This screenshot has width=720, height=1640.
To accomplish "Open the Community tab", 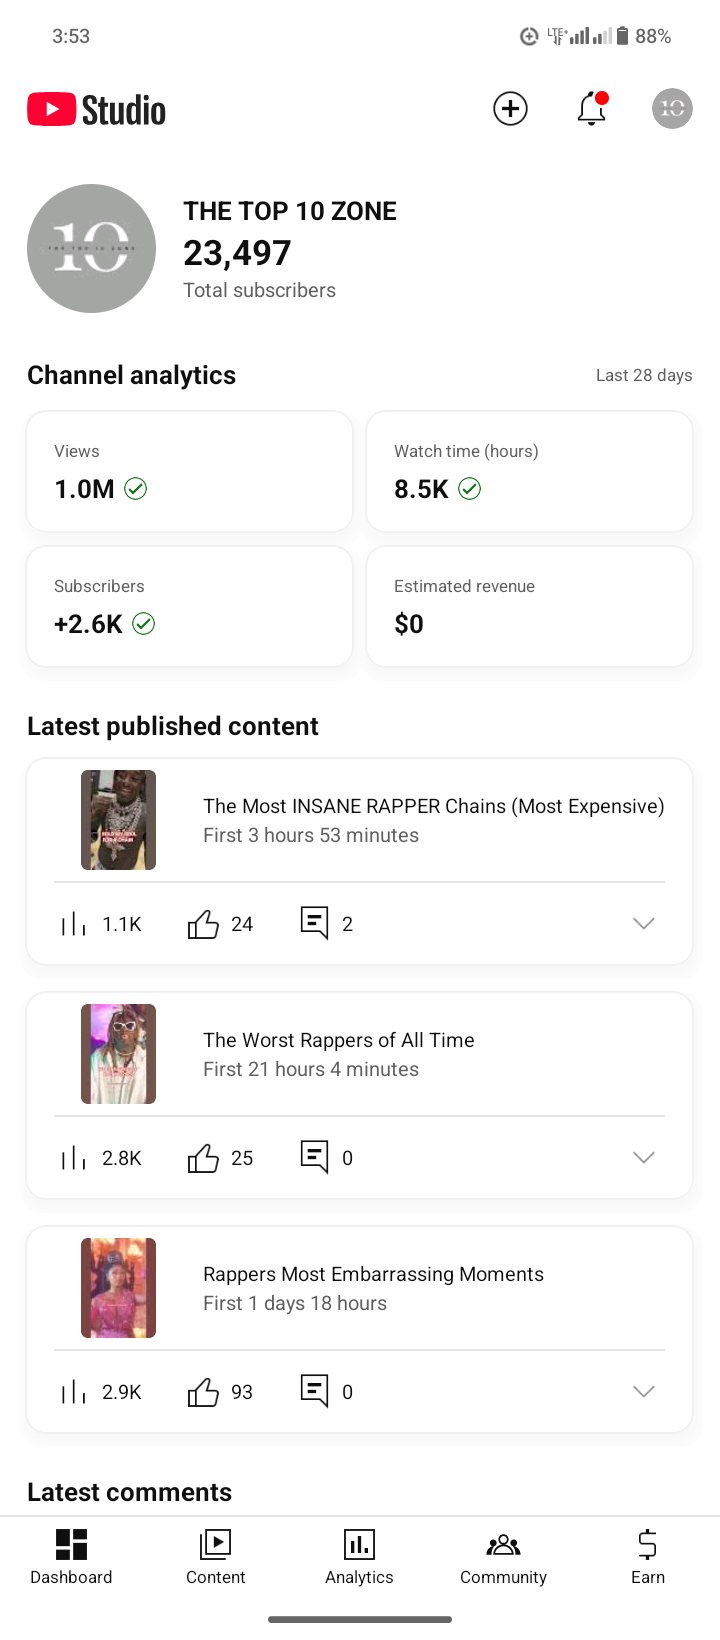I will pyautogui.click(x=503, y=1557).
